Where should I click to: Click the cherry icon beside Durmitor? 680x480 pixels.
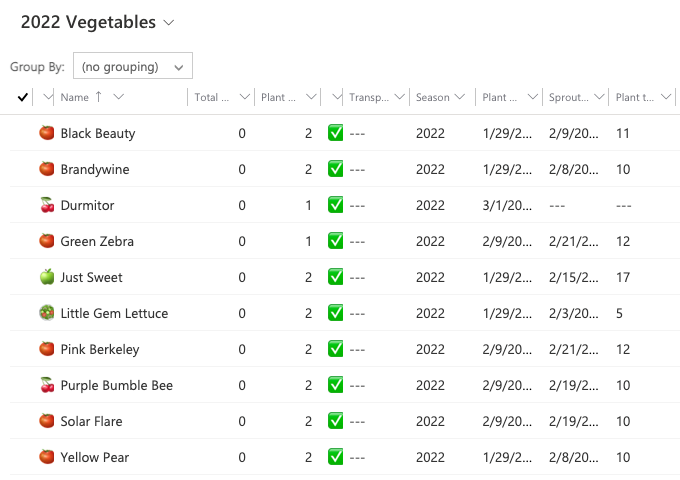click(x=47, y=205)
